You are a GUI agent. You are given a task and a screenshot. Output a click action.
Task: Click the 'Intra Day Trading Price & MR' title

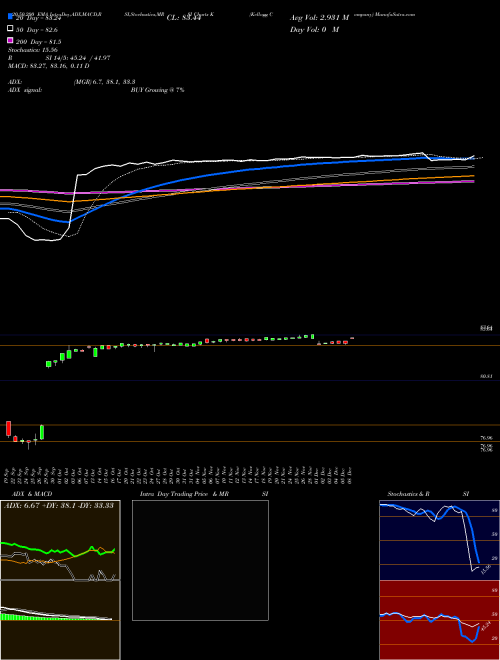[x=185, y=494]
